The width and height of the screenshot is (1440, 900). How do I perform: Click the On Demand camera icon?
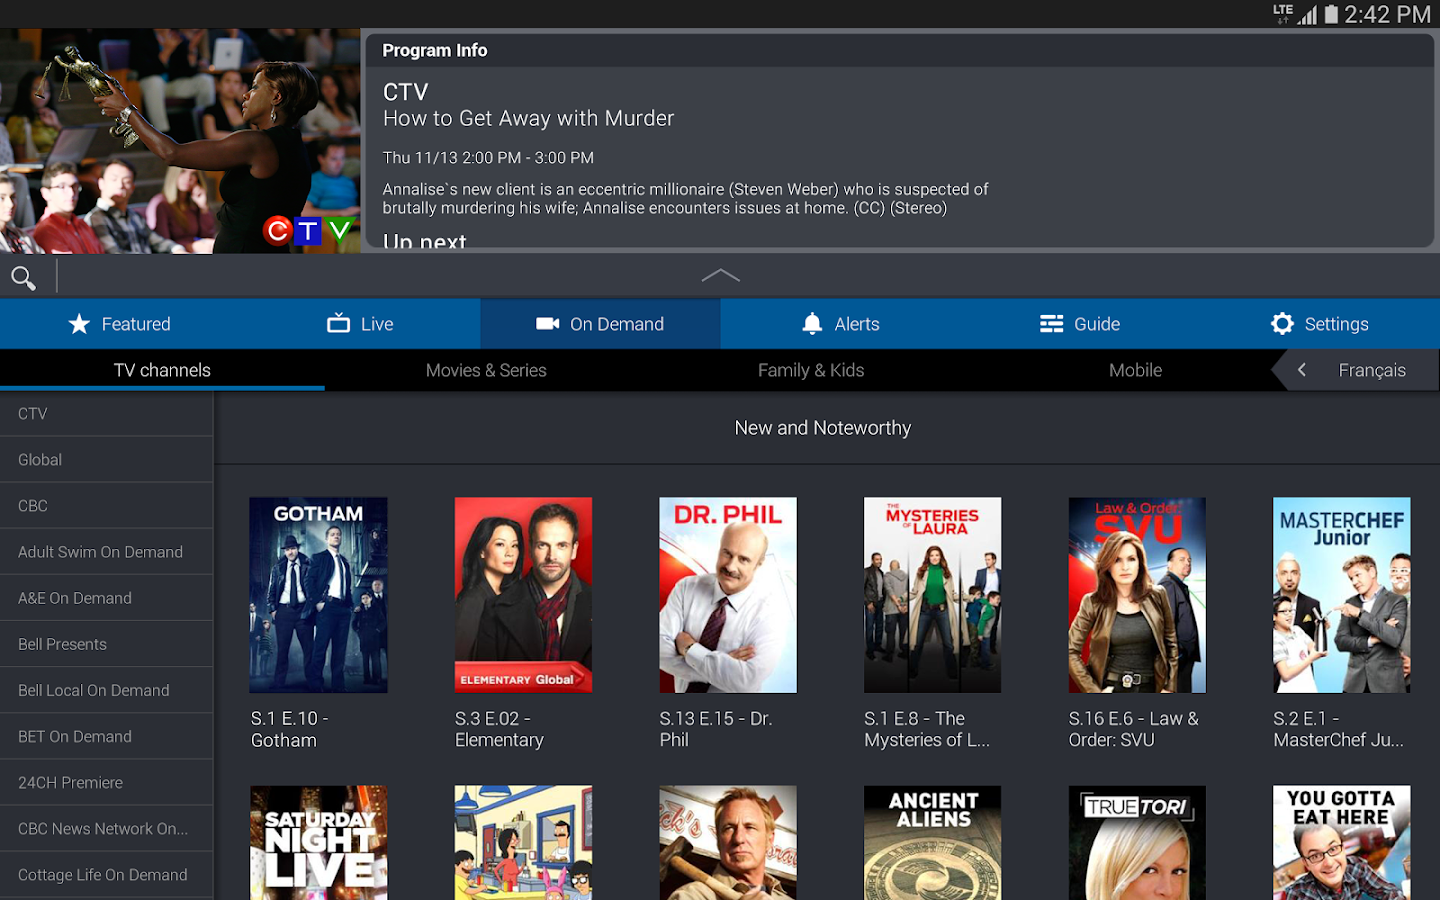pos(547,323)
